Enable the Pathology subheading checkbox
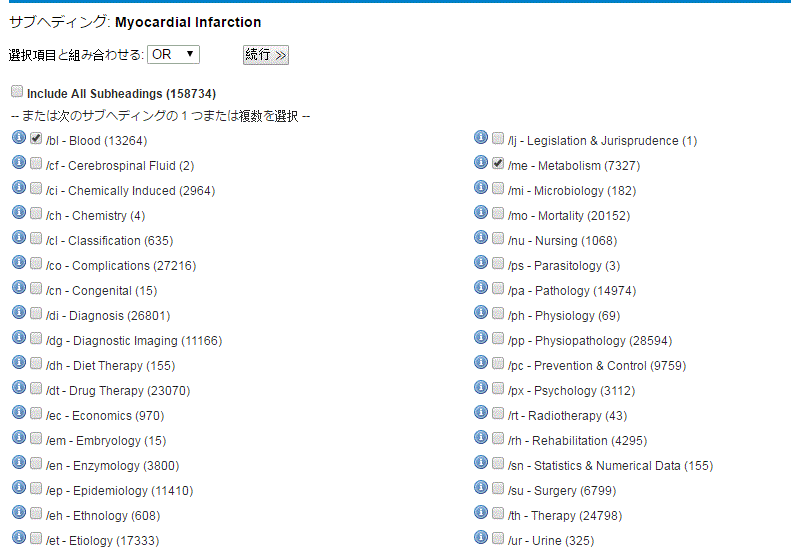Image resolution: width=791 pixels, height=555 pixels. pyautogui.click(x=497, y=288)
